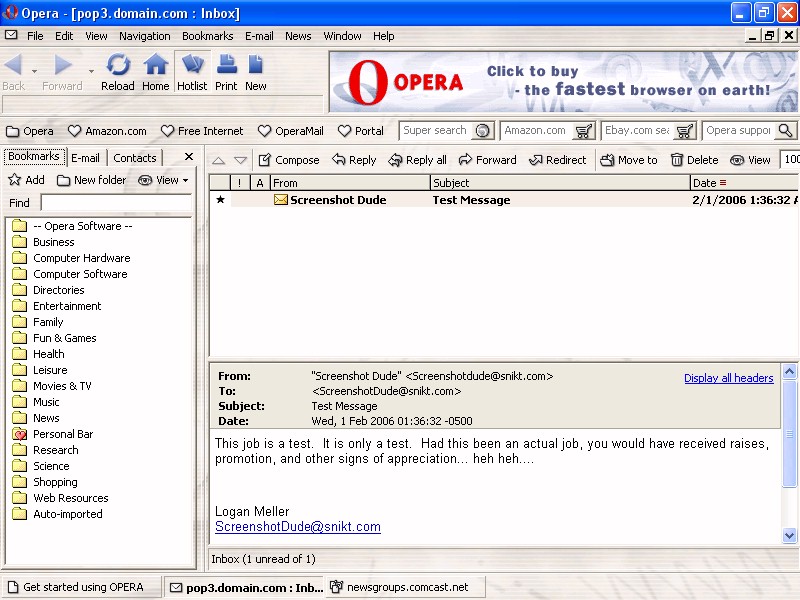Go to previous message with up arrow
The width and height of the screenshot is (800, 600).
click(218, 161)
